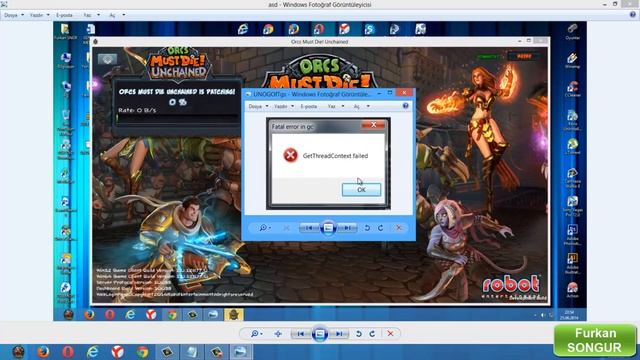Open help in the outer Photo Viewer toolbar
This screenshot has height=360, width=640.
coord(633,15)
